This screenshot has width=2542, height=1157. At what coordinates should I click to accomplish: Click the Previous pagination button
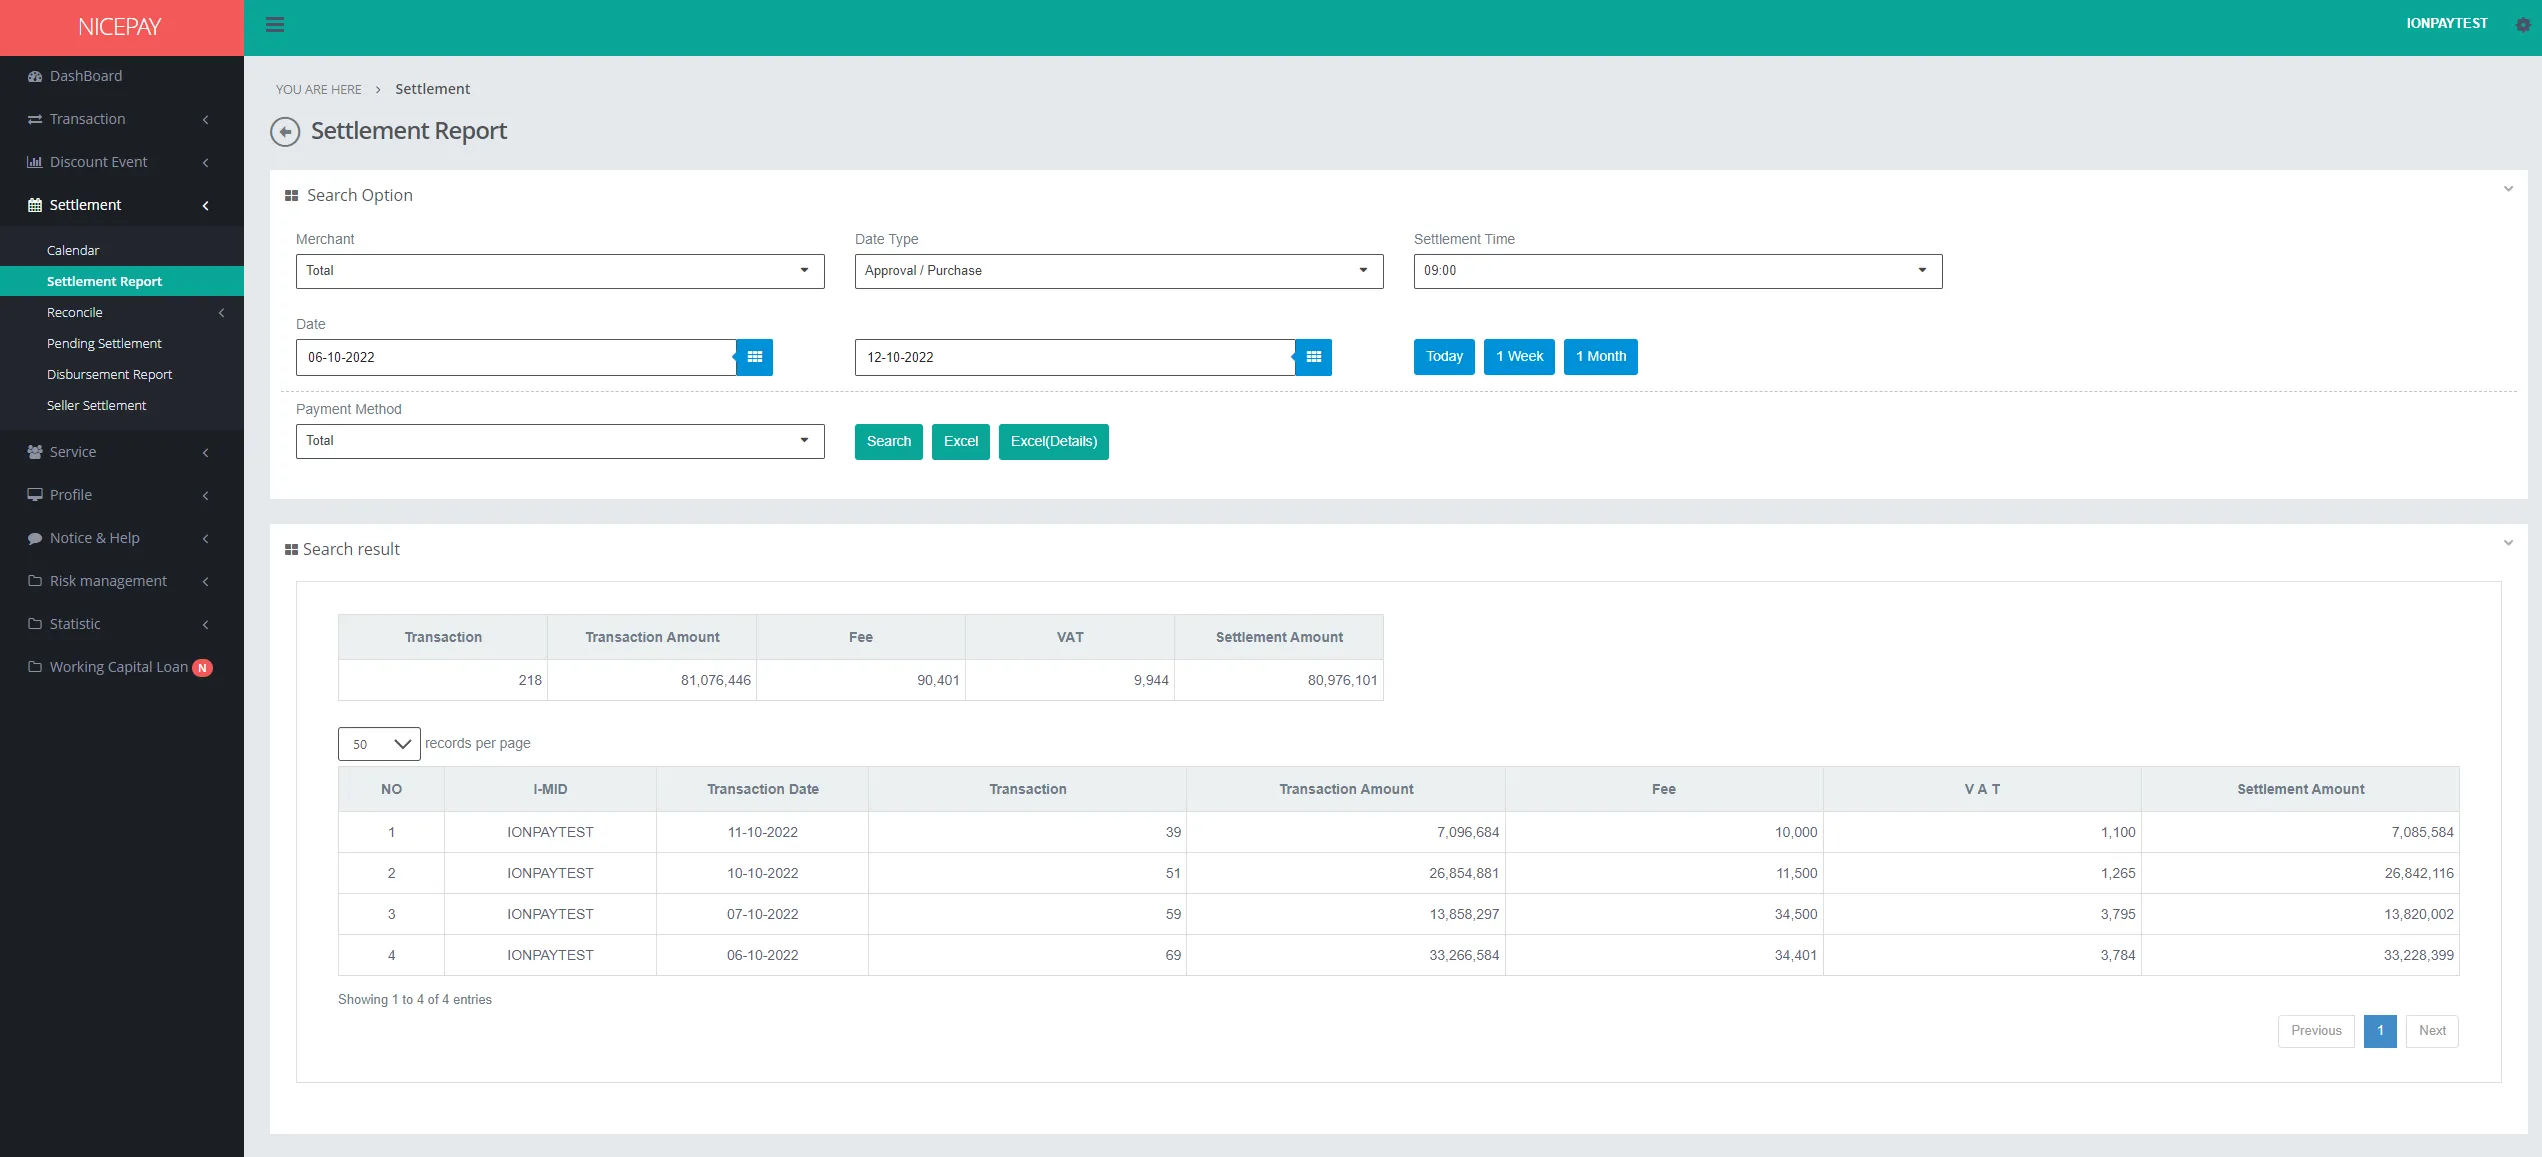tap(2316, 1031)
